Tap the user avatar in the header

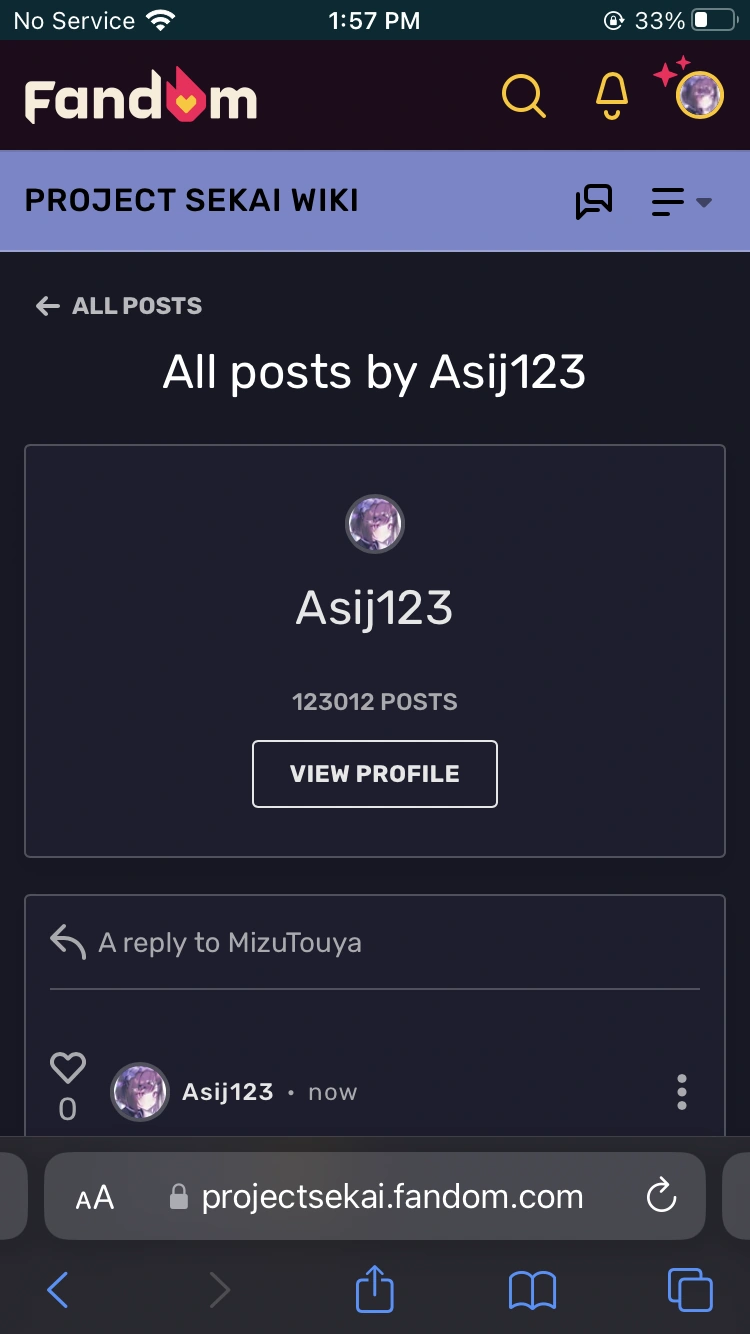coord(699,96)
